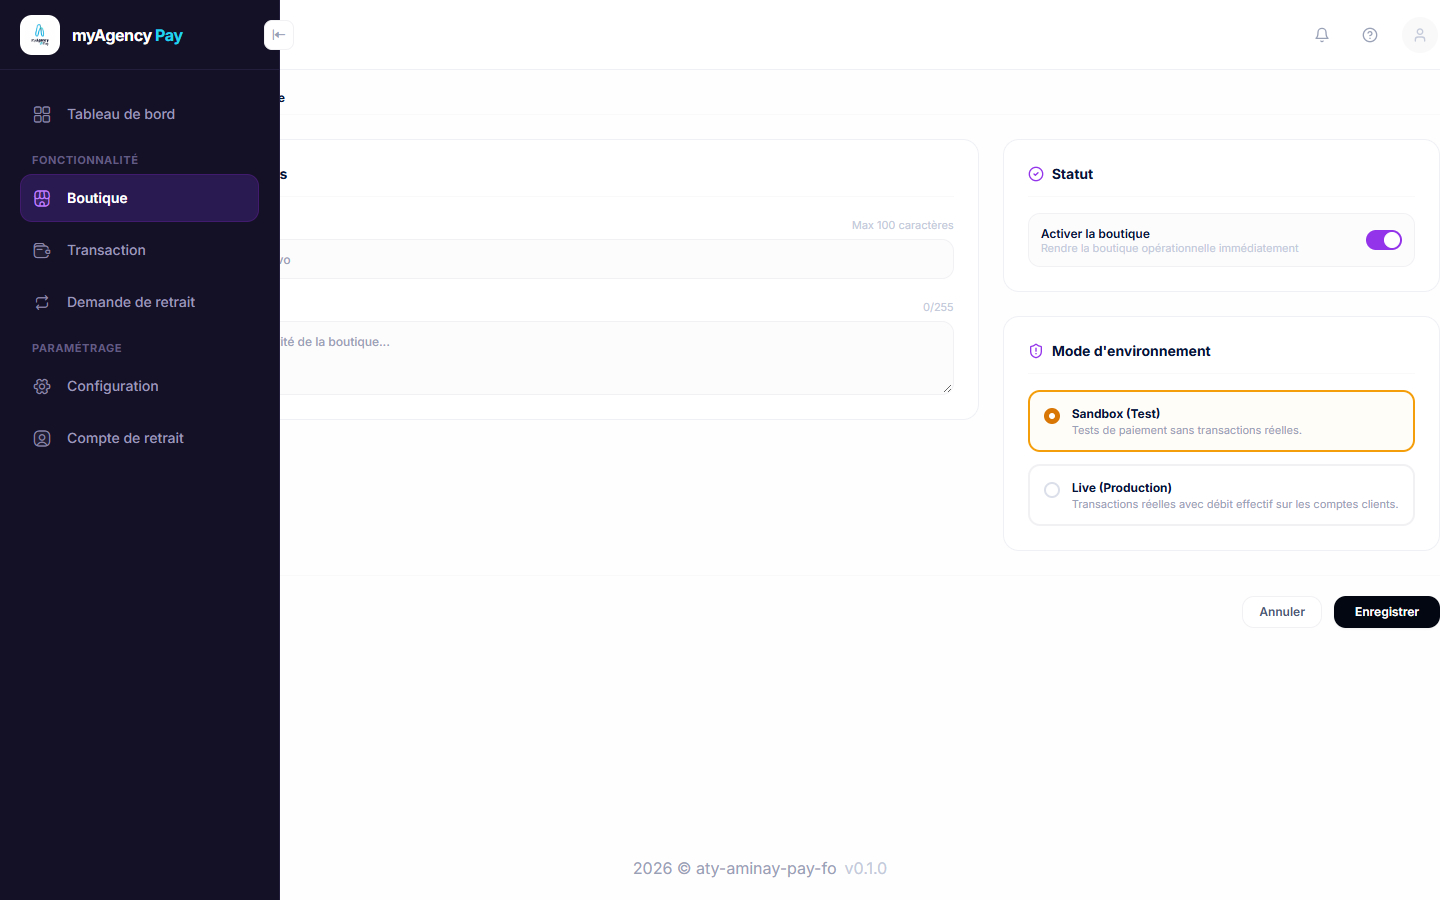Click the '0/255' character counter
1440x900 pixels.
click(x=938, y=307)
